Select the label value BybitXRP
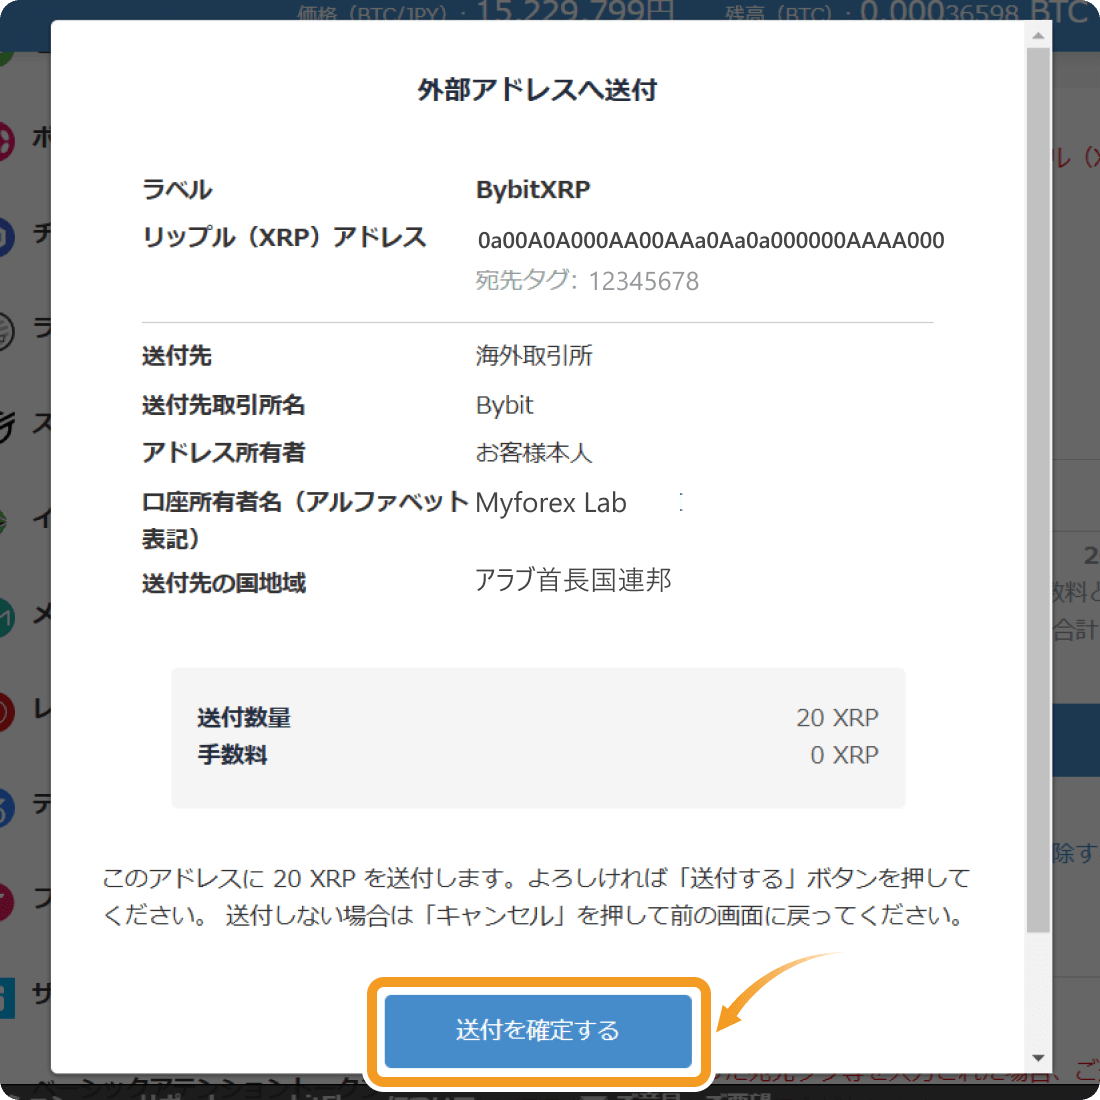This screenshot has width=1100, height=1100. click(x=533, y=189)
